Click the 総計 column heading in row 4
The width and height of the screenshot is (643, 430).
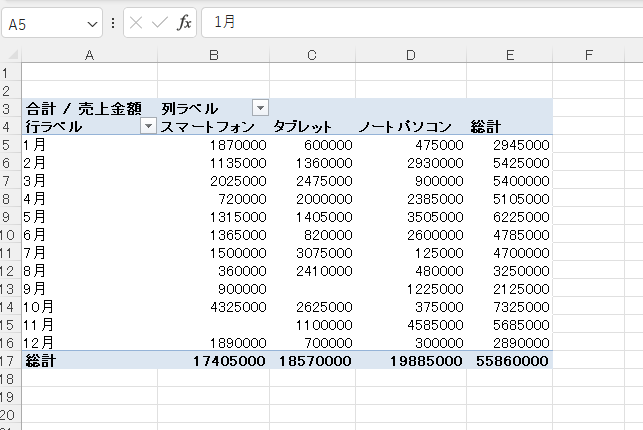510,127
